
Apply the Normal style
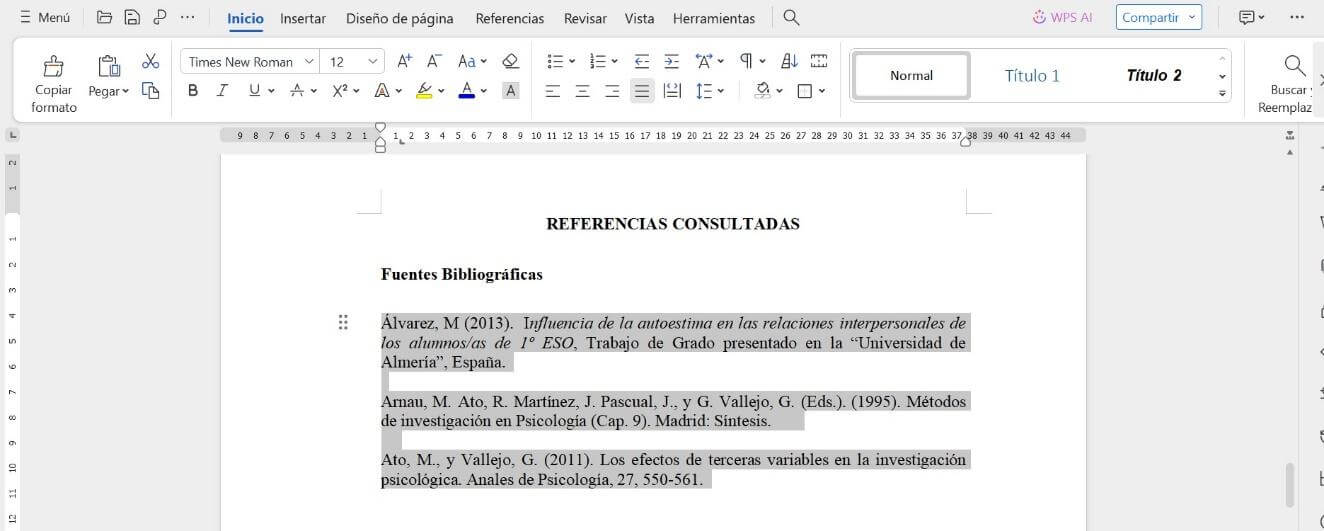[x=911, y=75]
